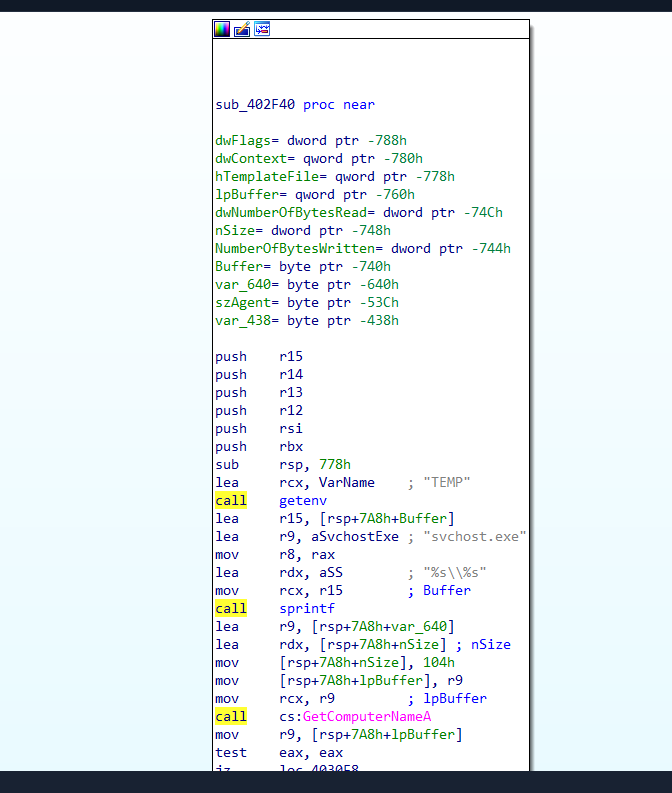
Task: Click the mov r8, rax instruction
Action: pyautogui.click(x=275, y=555)
